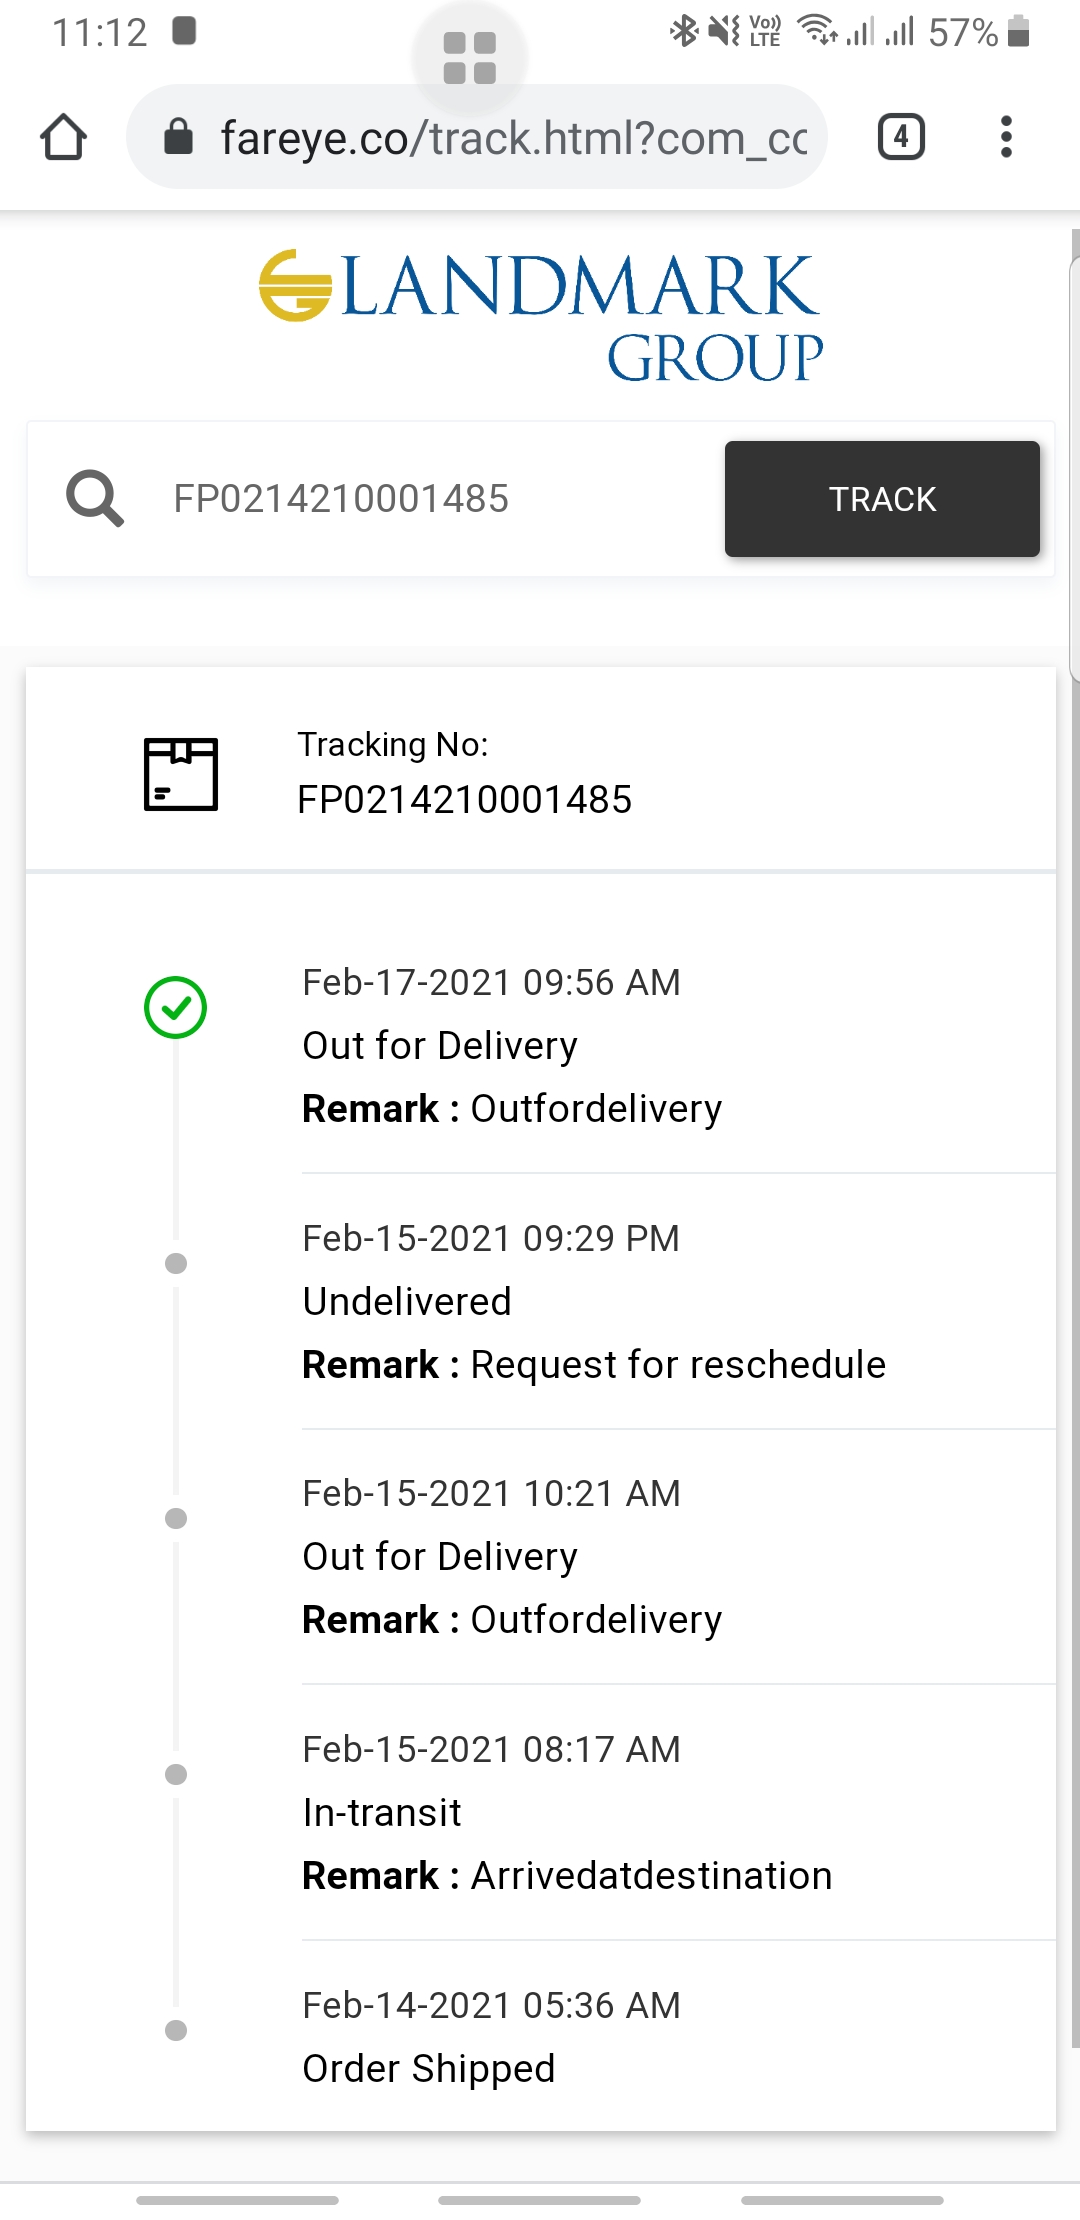
Task: Select the Order Shipped timeline dot
Action: (176, 2030)
